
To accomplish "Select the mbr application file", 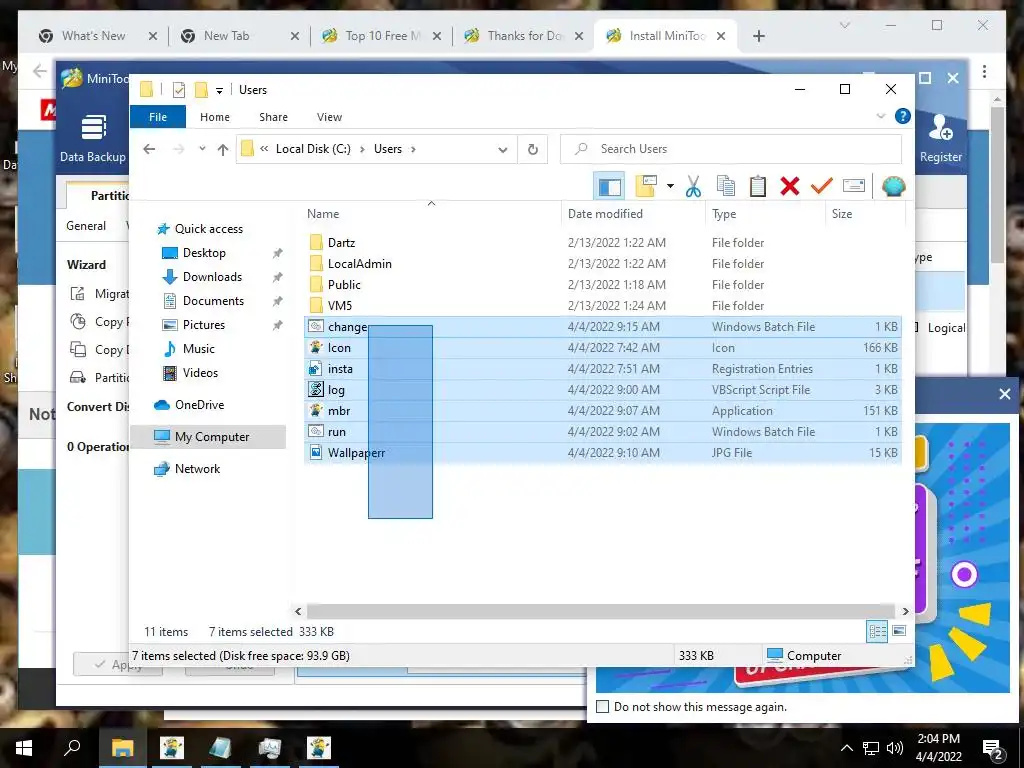I will [x=602, y=411].
